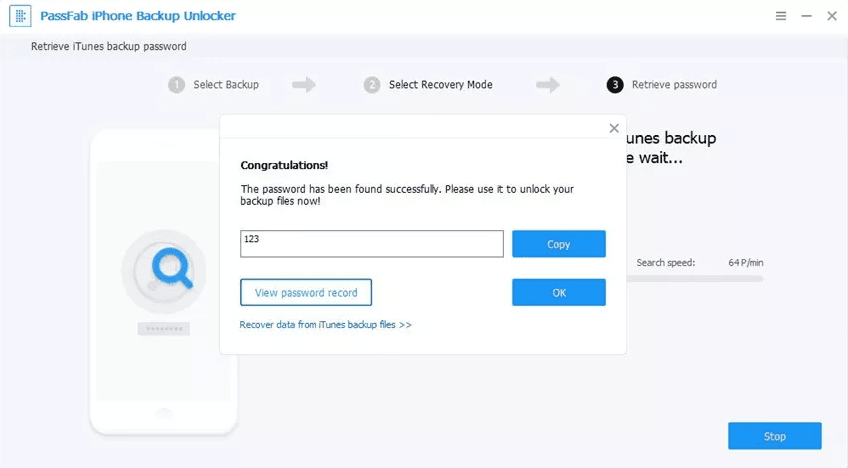The width and height of the screenshot is (848, 468).
Task: Open View password record
Action: click(x=306, y=292)
